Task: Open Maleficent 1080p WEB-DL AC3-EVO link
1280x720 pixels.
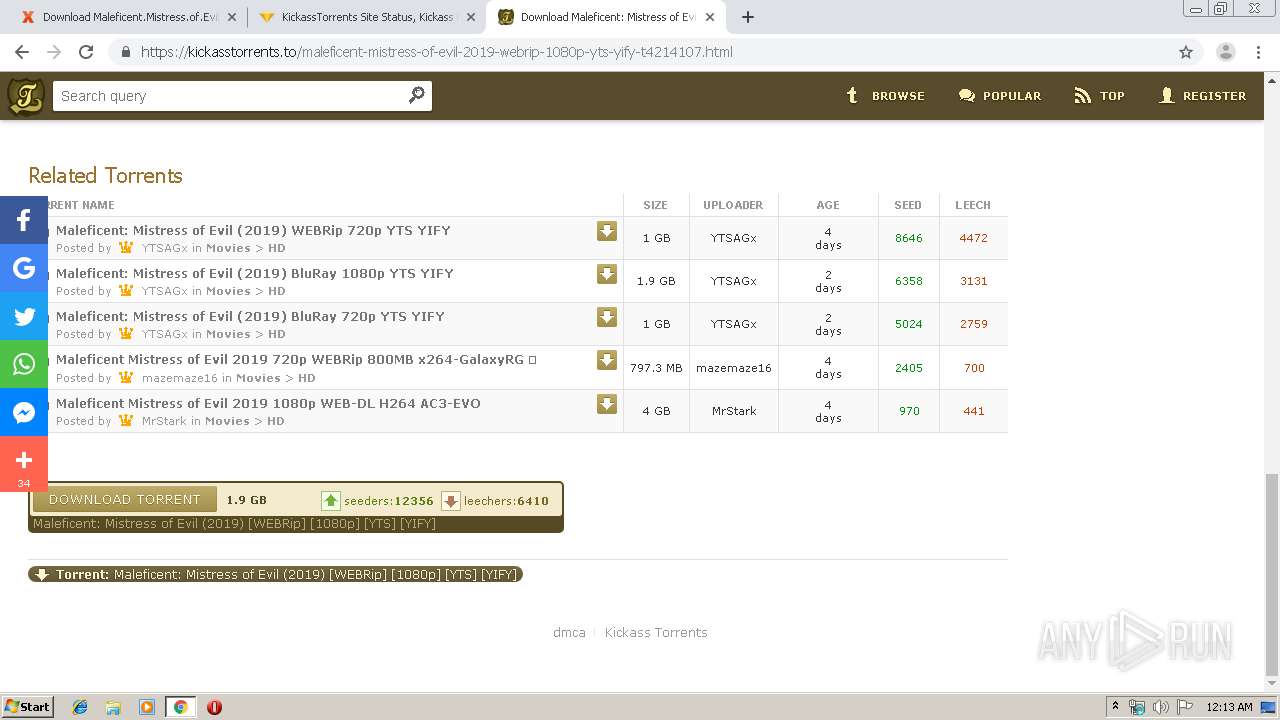Action: pos(268,403)
